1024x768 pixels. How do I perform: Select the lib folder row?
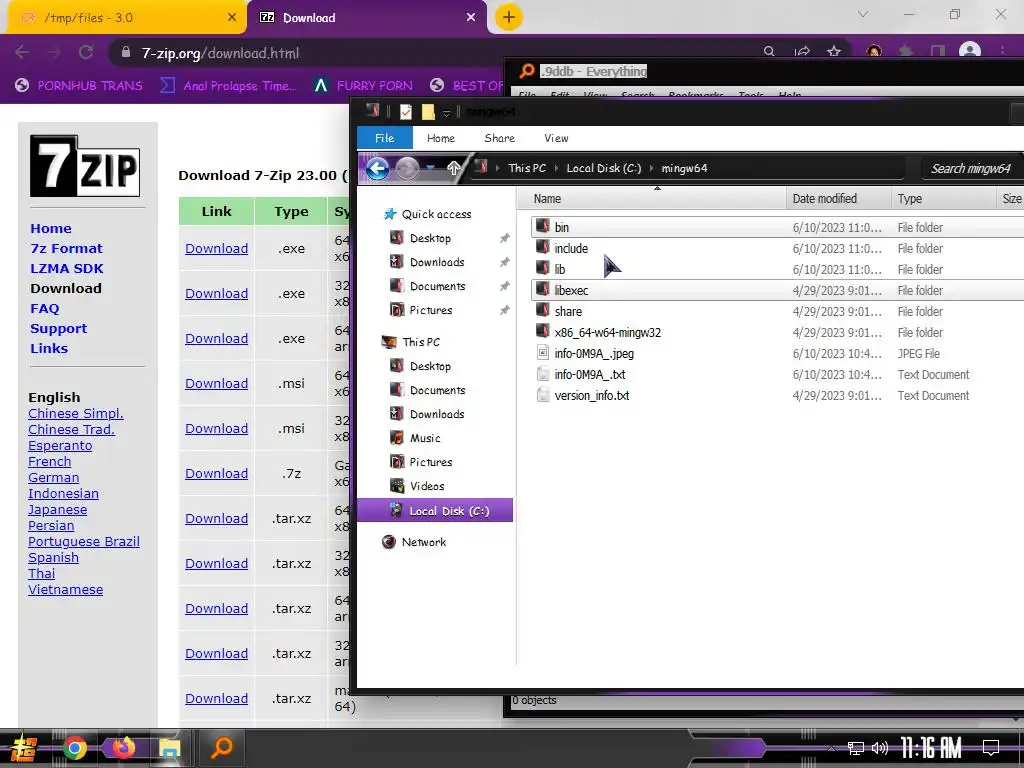click(x=777, y=269)
